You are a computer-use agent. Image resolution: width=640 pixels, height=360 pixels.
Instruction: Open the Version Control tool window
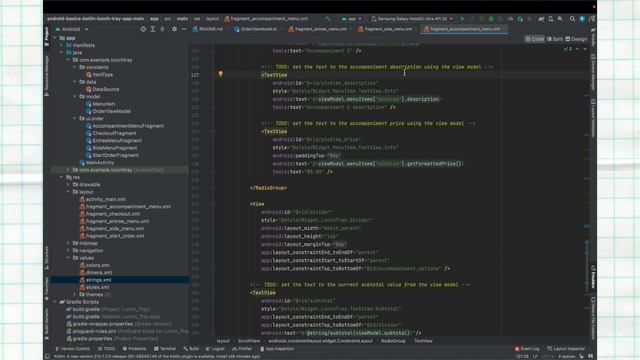click(72, 349)
